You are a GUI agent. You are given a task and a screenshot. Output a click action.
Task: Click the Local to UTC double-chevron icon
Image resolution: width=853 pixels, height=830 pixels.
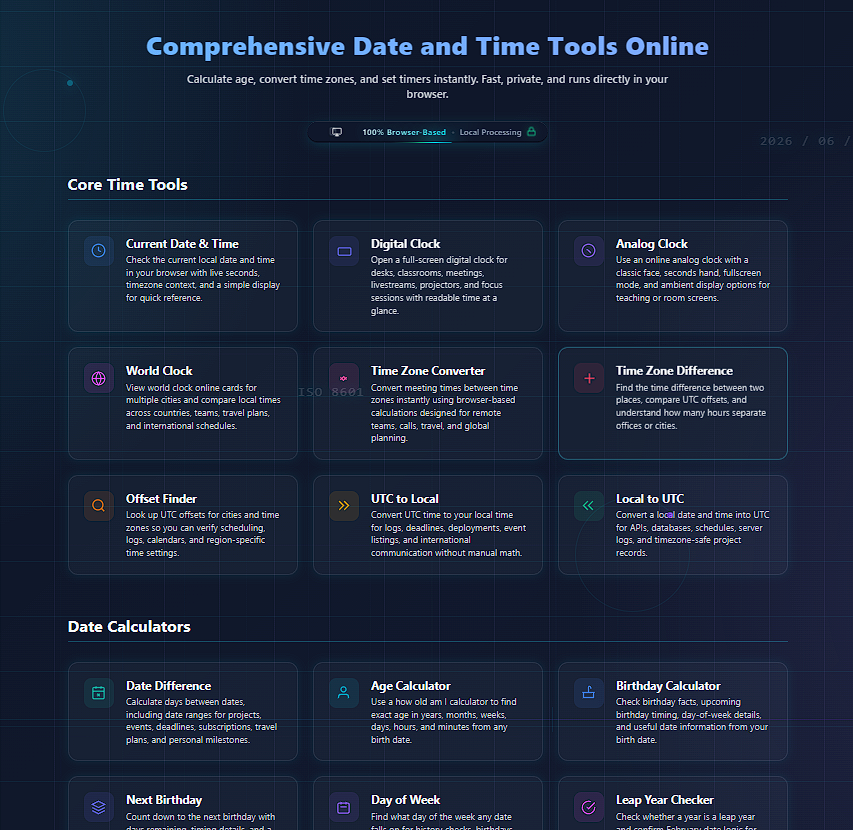588,505
